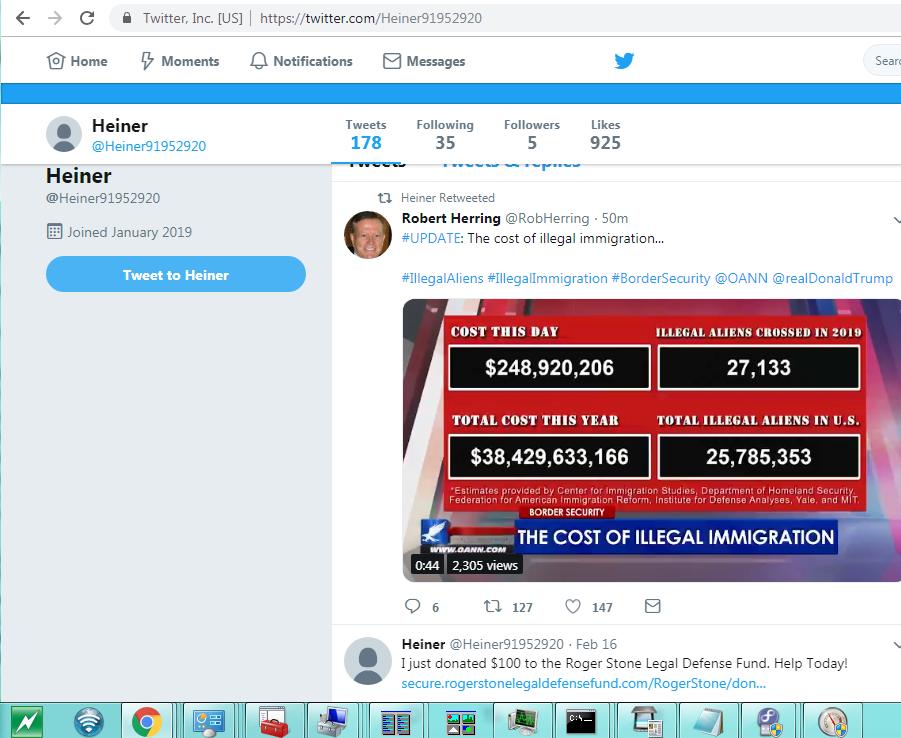Reply to Robert Herring's tweet
Image resolution: width=901 pixels, height=738 pixels.
[x=412, y=606]
